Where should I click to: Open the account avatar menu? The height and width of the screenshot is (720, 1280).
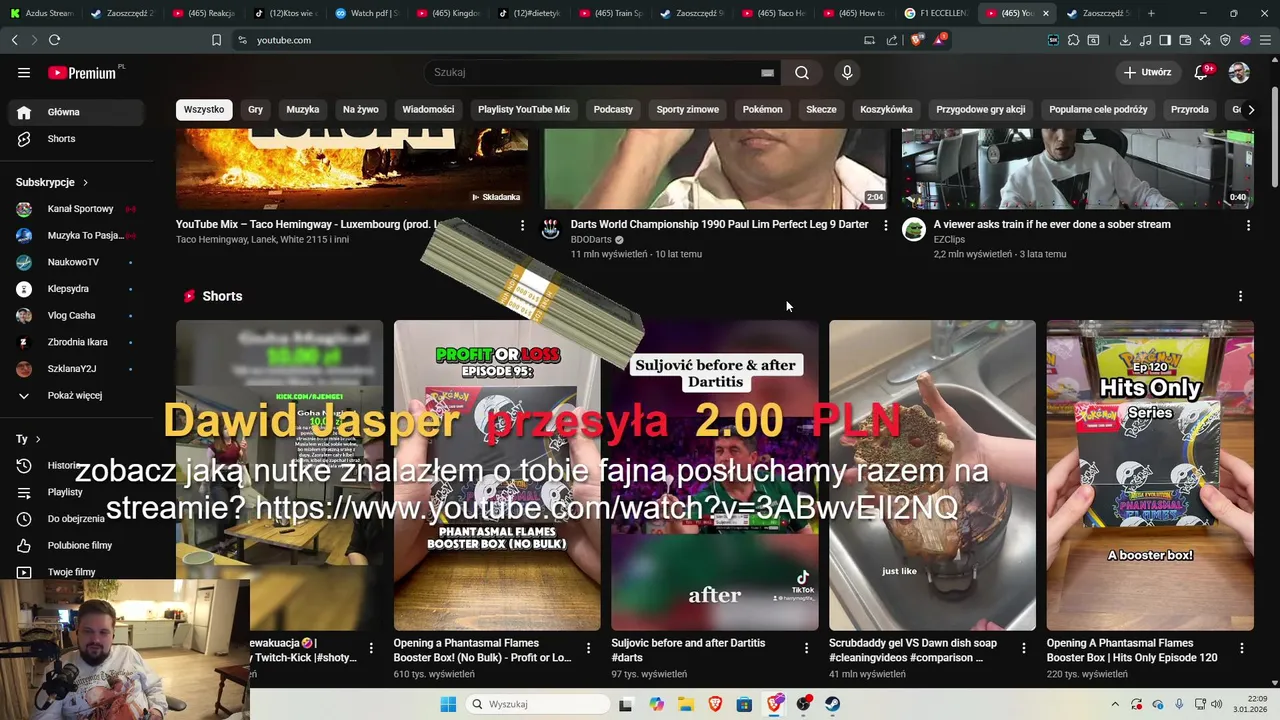coord(1239,72)
